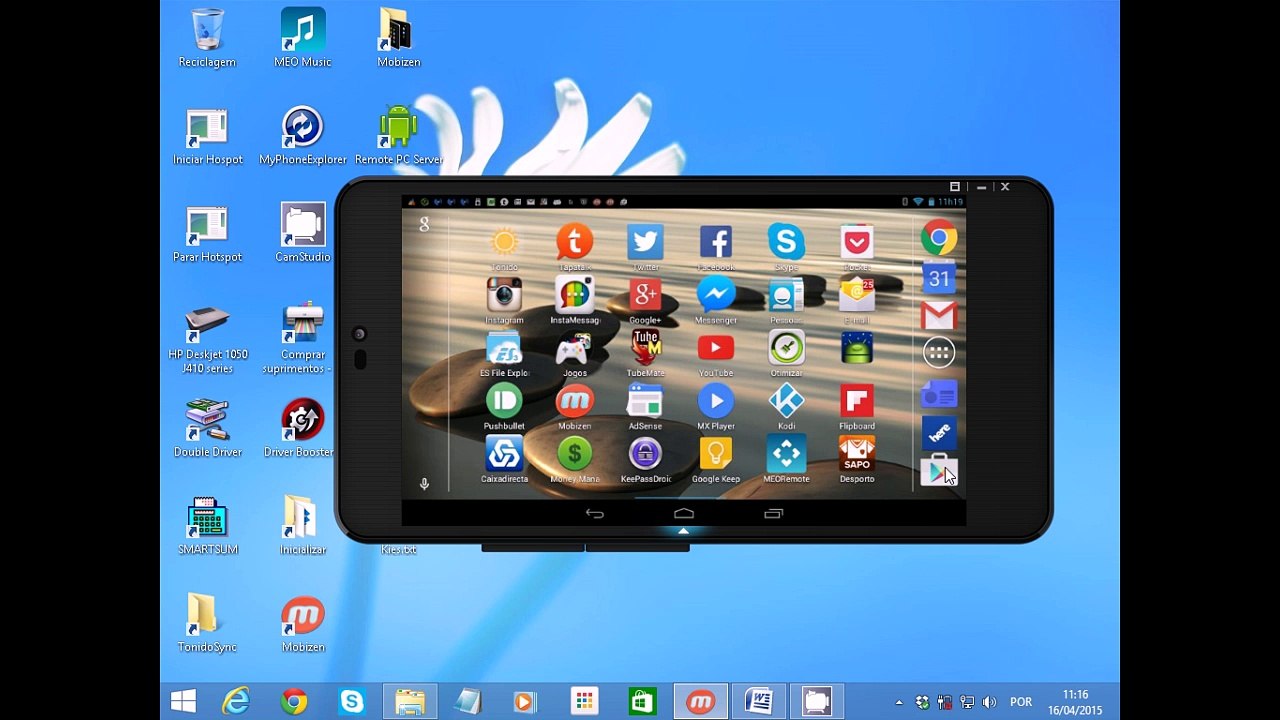The width and height of the screenshot is (1280, 720).
Task: Open the Pessoas contacts app
Action: pos(786,295)
